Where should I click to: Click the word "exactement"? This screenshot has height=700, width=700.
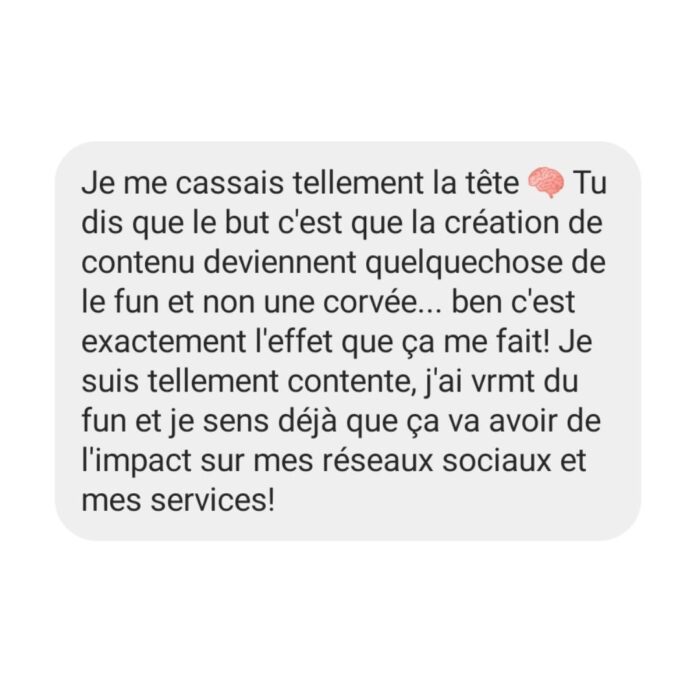pyautogui.click(x=164, y=342)
